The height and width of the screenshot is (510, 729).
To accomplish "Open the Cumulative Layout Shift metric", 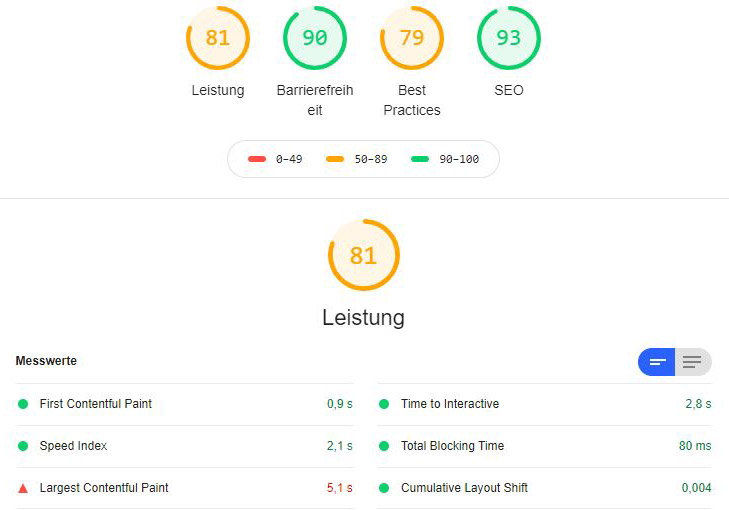I will click(464, 488).
